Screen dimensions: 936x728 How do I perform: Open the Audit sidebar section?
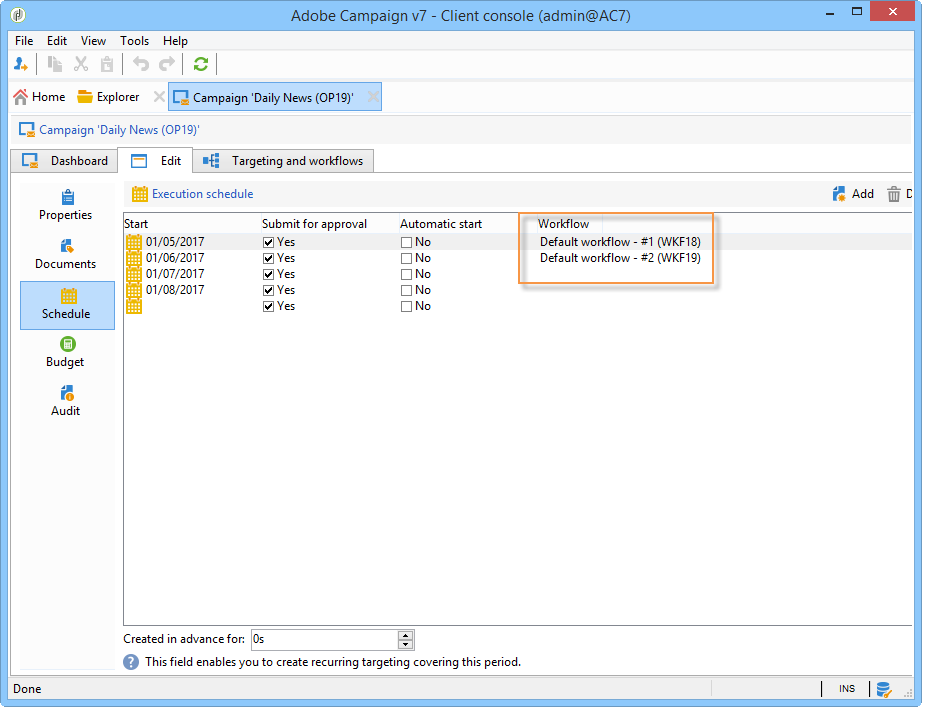66,401
